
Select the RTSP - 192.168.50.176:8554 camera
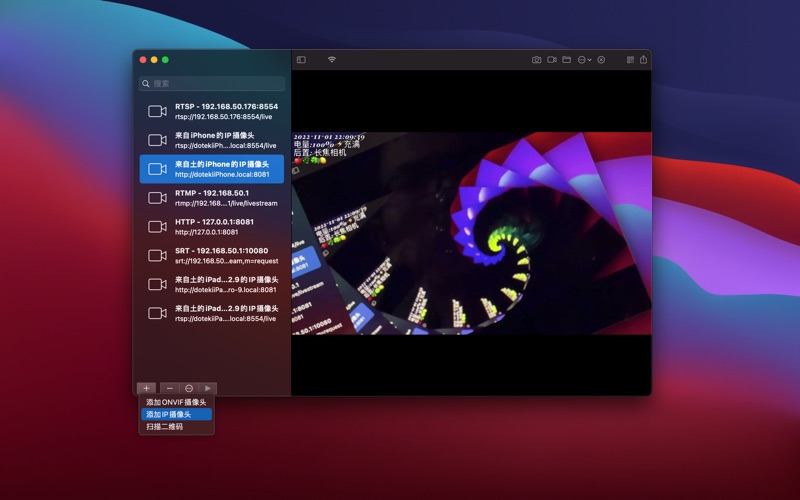point(212,111)
